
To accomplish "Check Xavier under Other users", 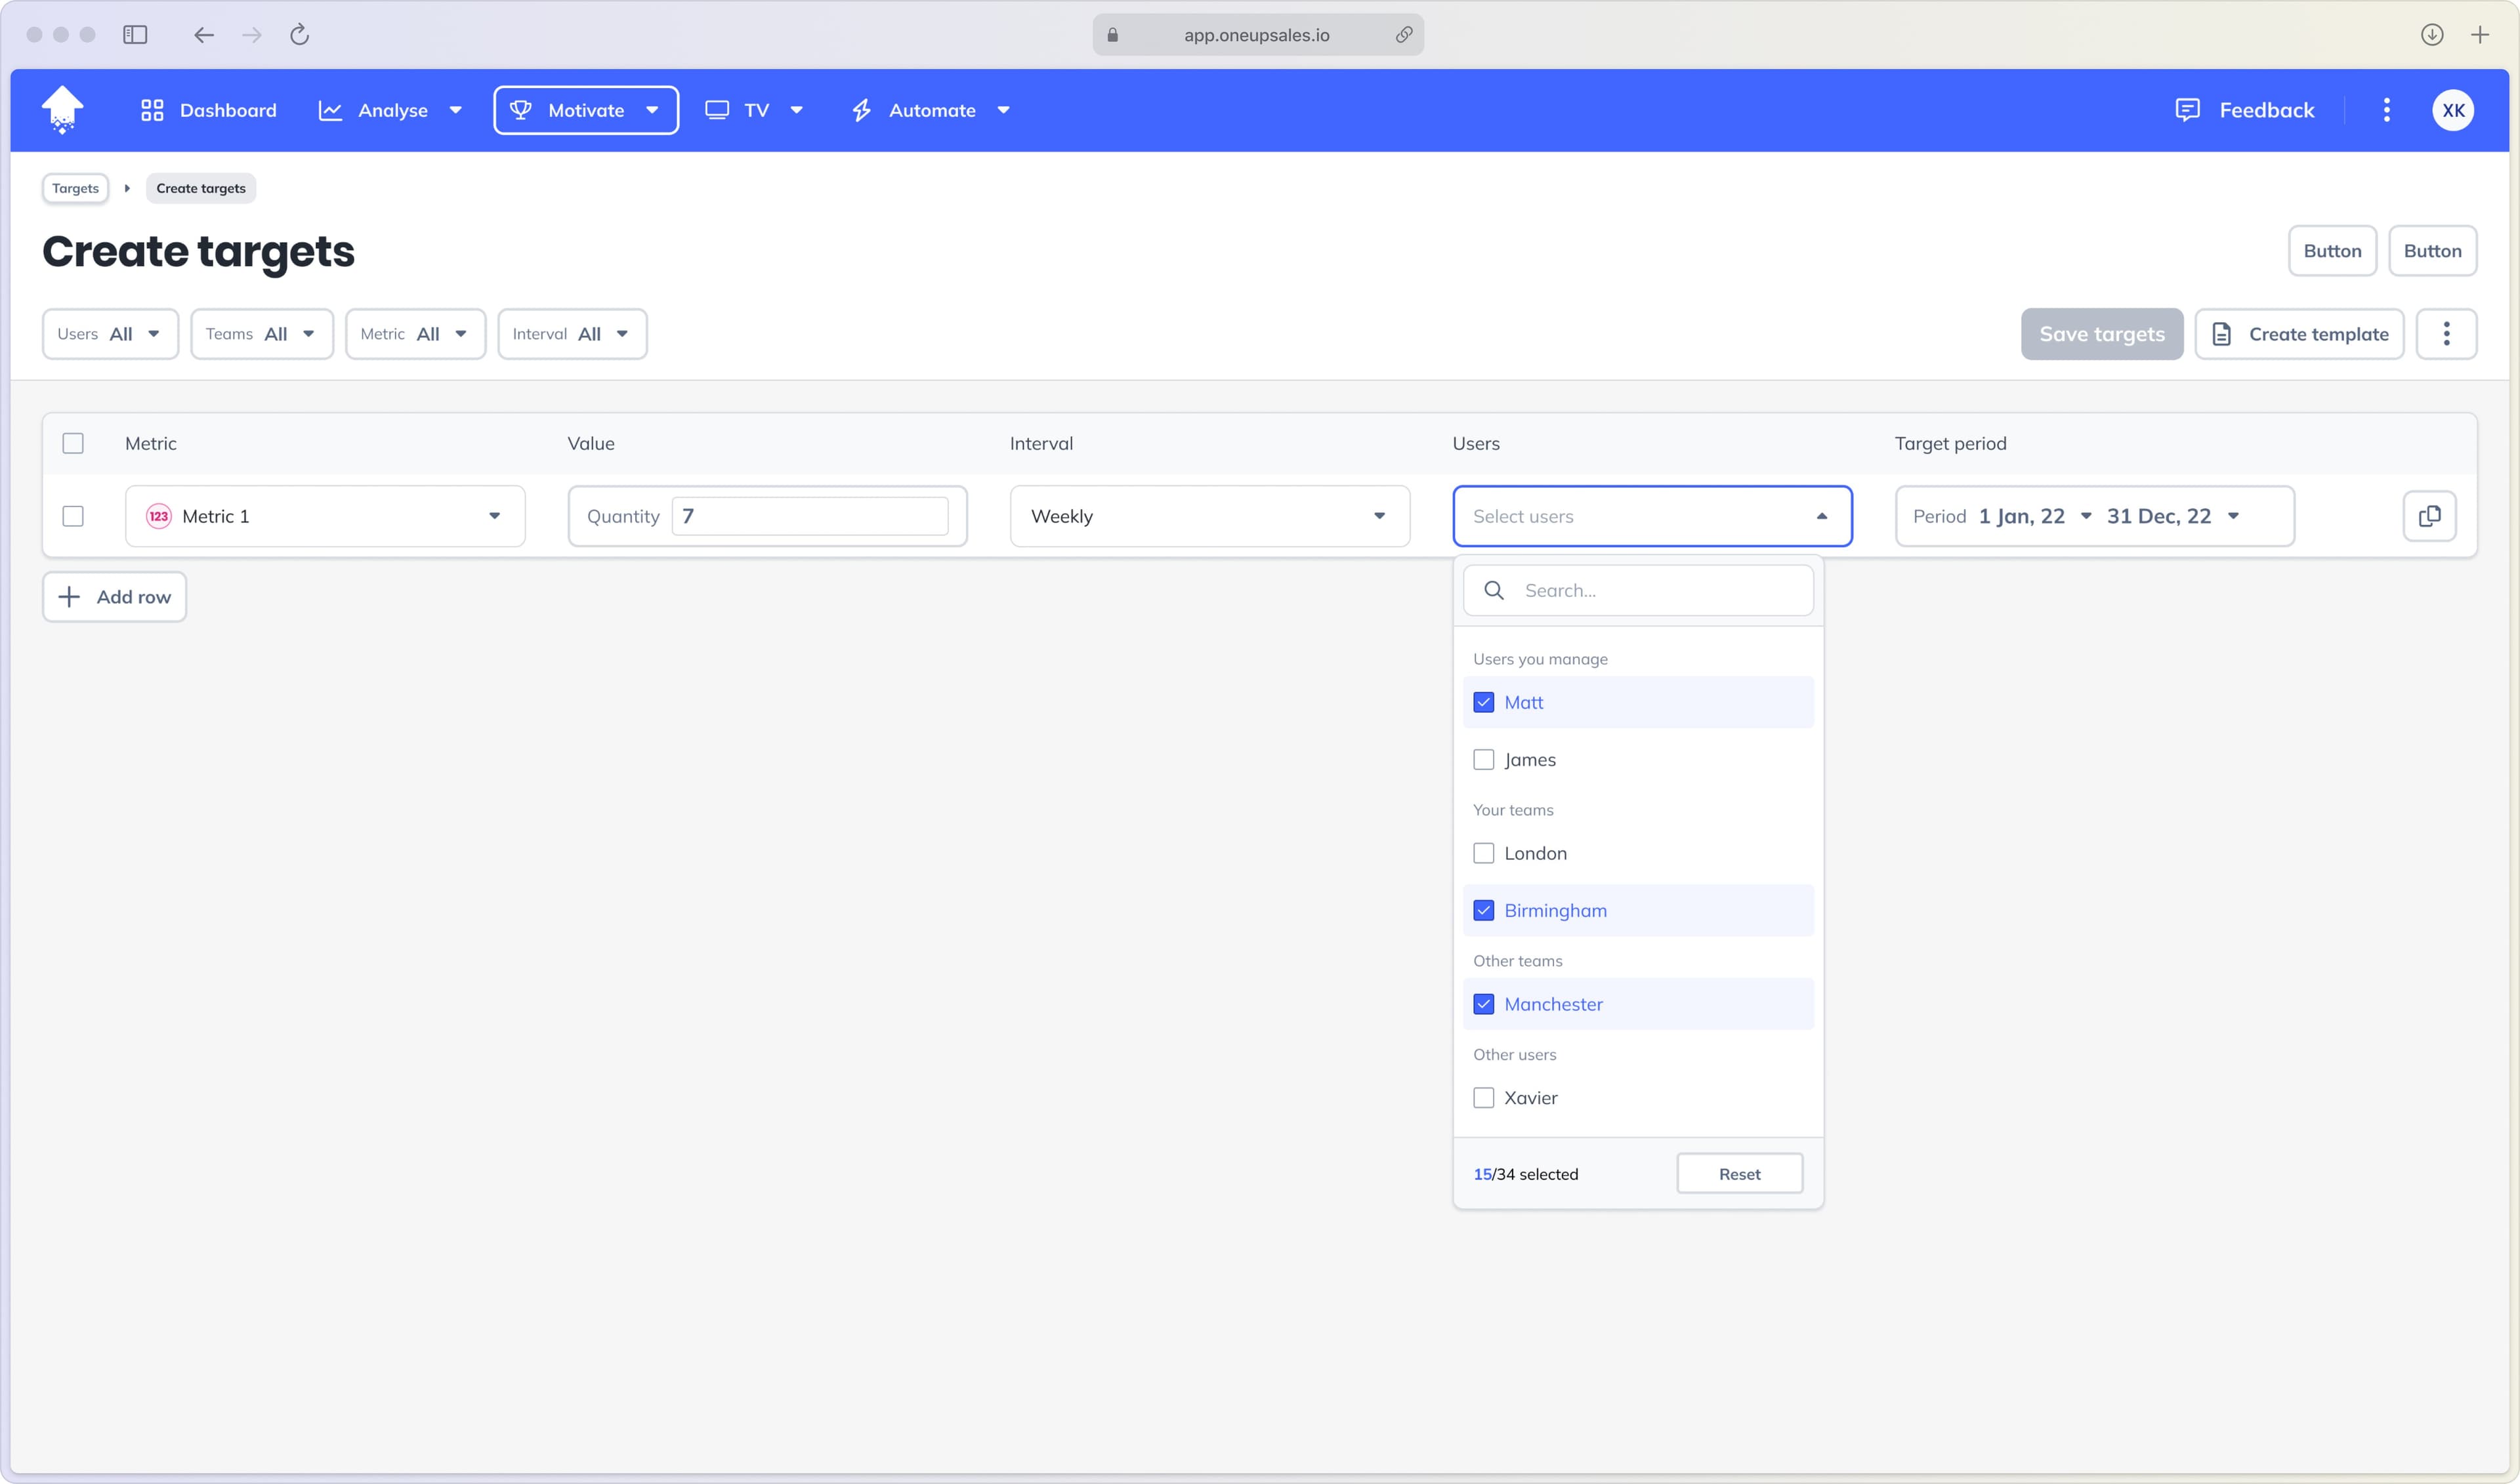I will [1484, 1097].
